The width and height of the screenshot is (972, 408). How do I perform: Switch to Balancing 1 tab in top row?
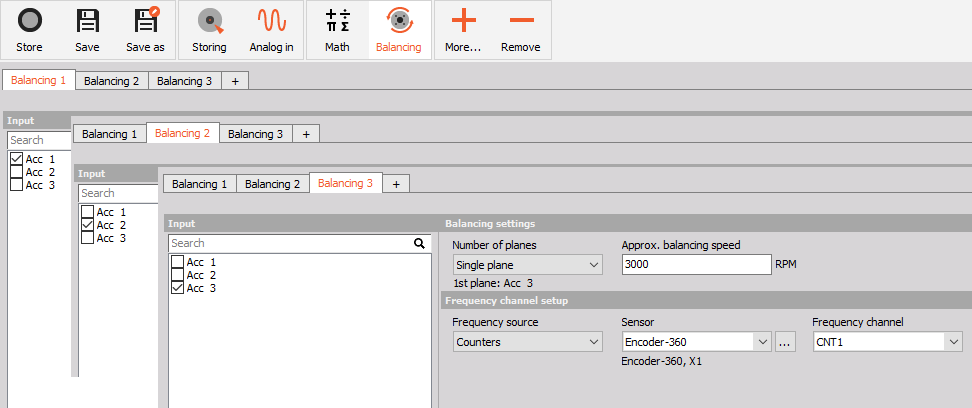[x=38, y=81]
